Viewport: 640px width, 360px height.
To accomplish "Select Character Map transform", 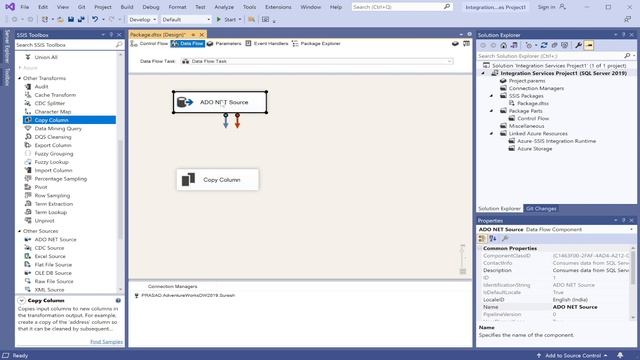I will coord(53,111).
